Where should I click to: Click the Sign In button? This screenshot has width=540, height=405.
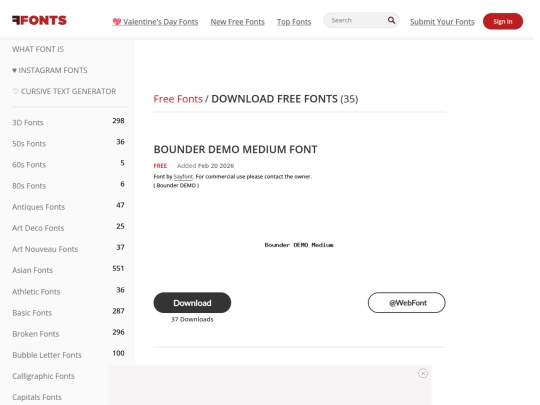click(503, 21)
